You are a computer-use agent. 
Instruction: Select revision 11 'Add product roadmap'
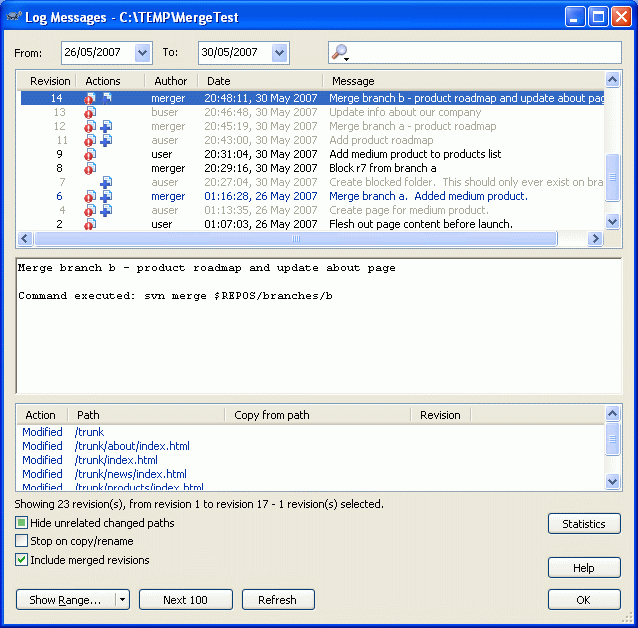coord(312,140)
